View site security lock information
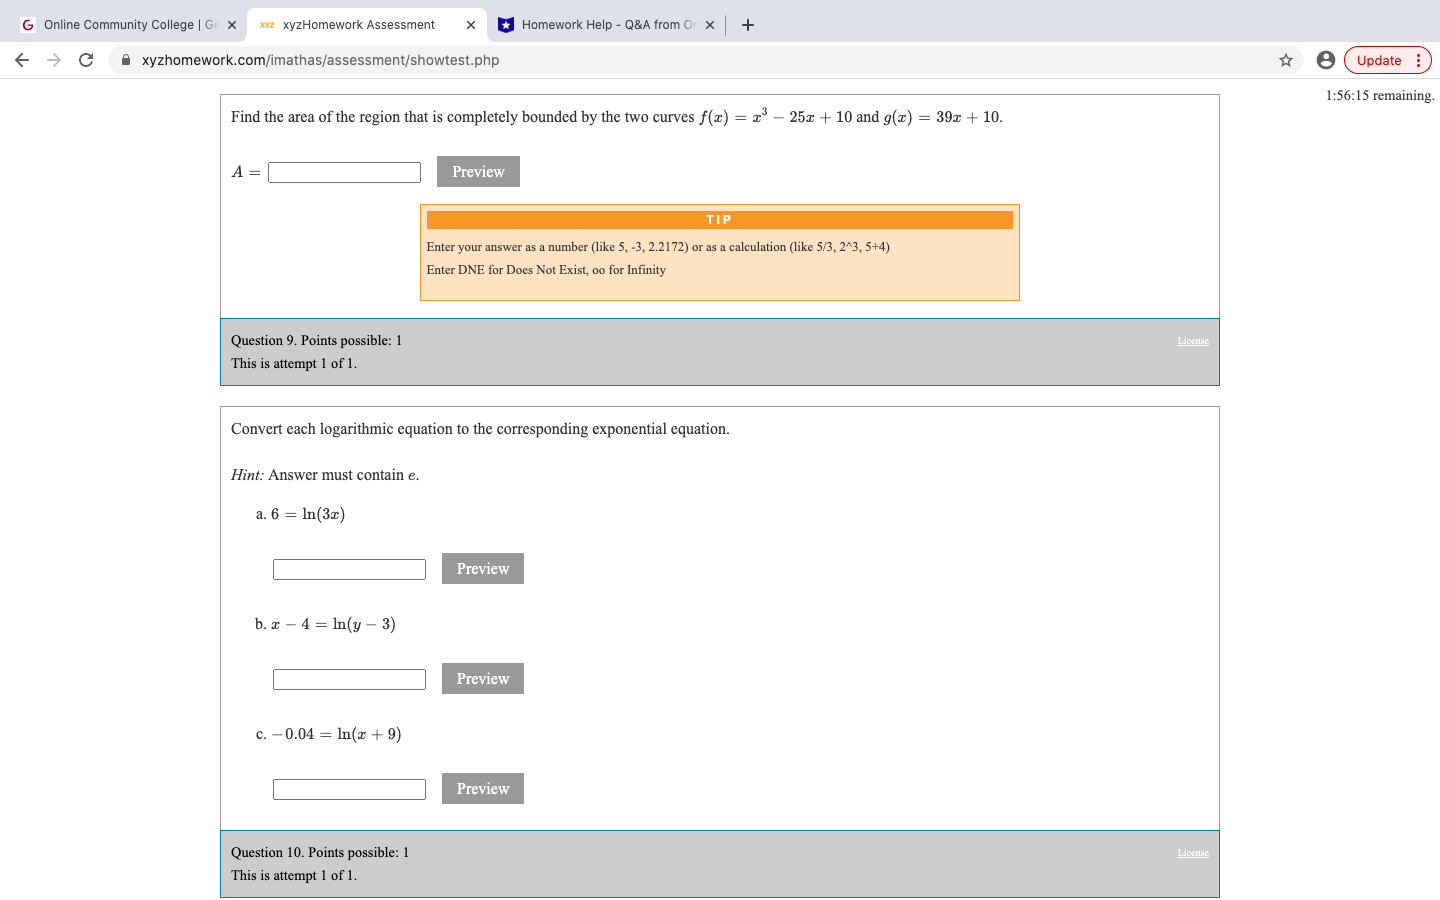Screen dimensions: 1440x900 126,60
